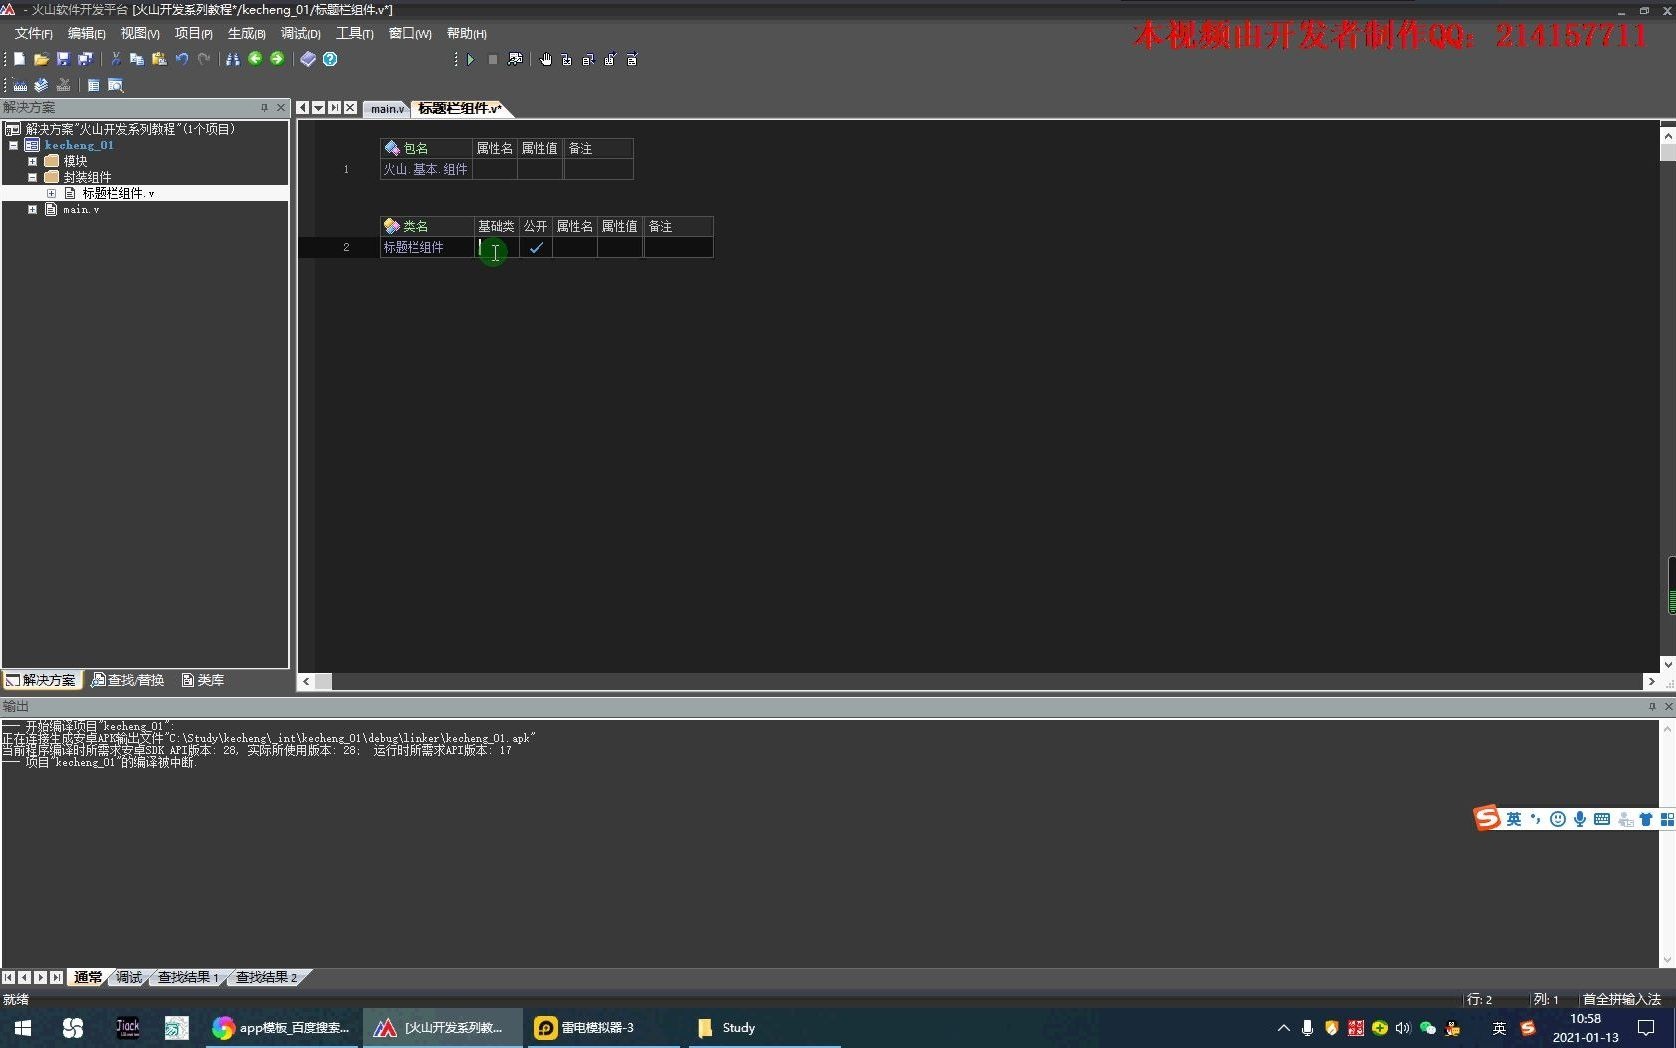
Task: Click the green Navigate Forward arrow
Action: pos(277,59)
